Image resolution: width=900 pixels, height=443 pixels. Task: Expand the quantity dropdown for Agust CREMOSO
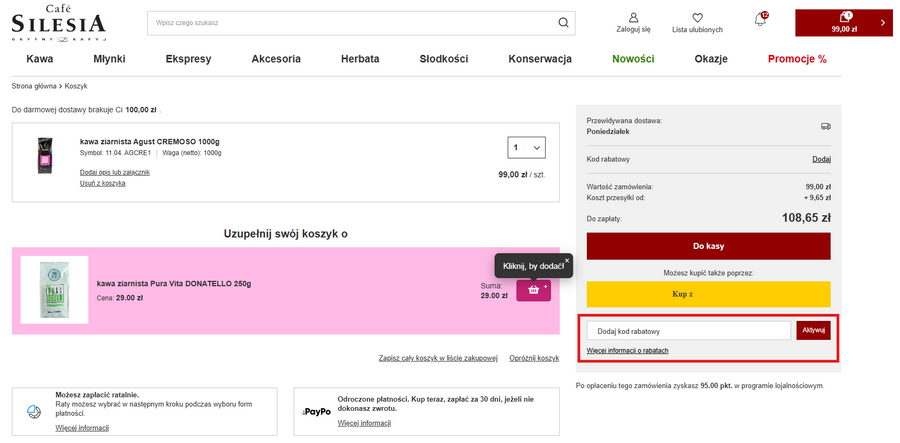click(x=526, y=148)
